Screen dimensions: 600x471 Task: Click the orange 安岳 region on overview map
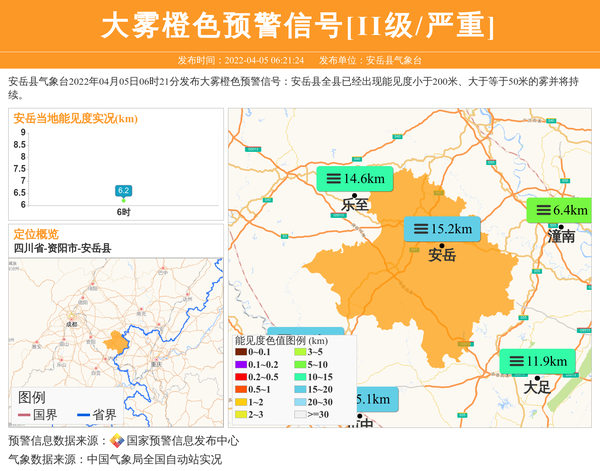point(115,342)
